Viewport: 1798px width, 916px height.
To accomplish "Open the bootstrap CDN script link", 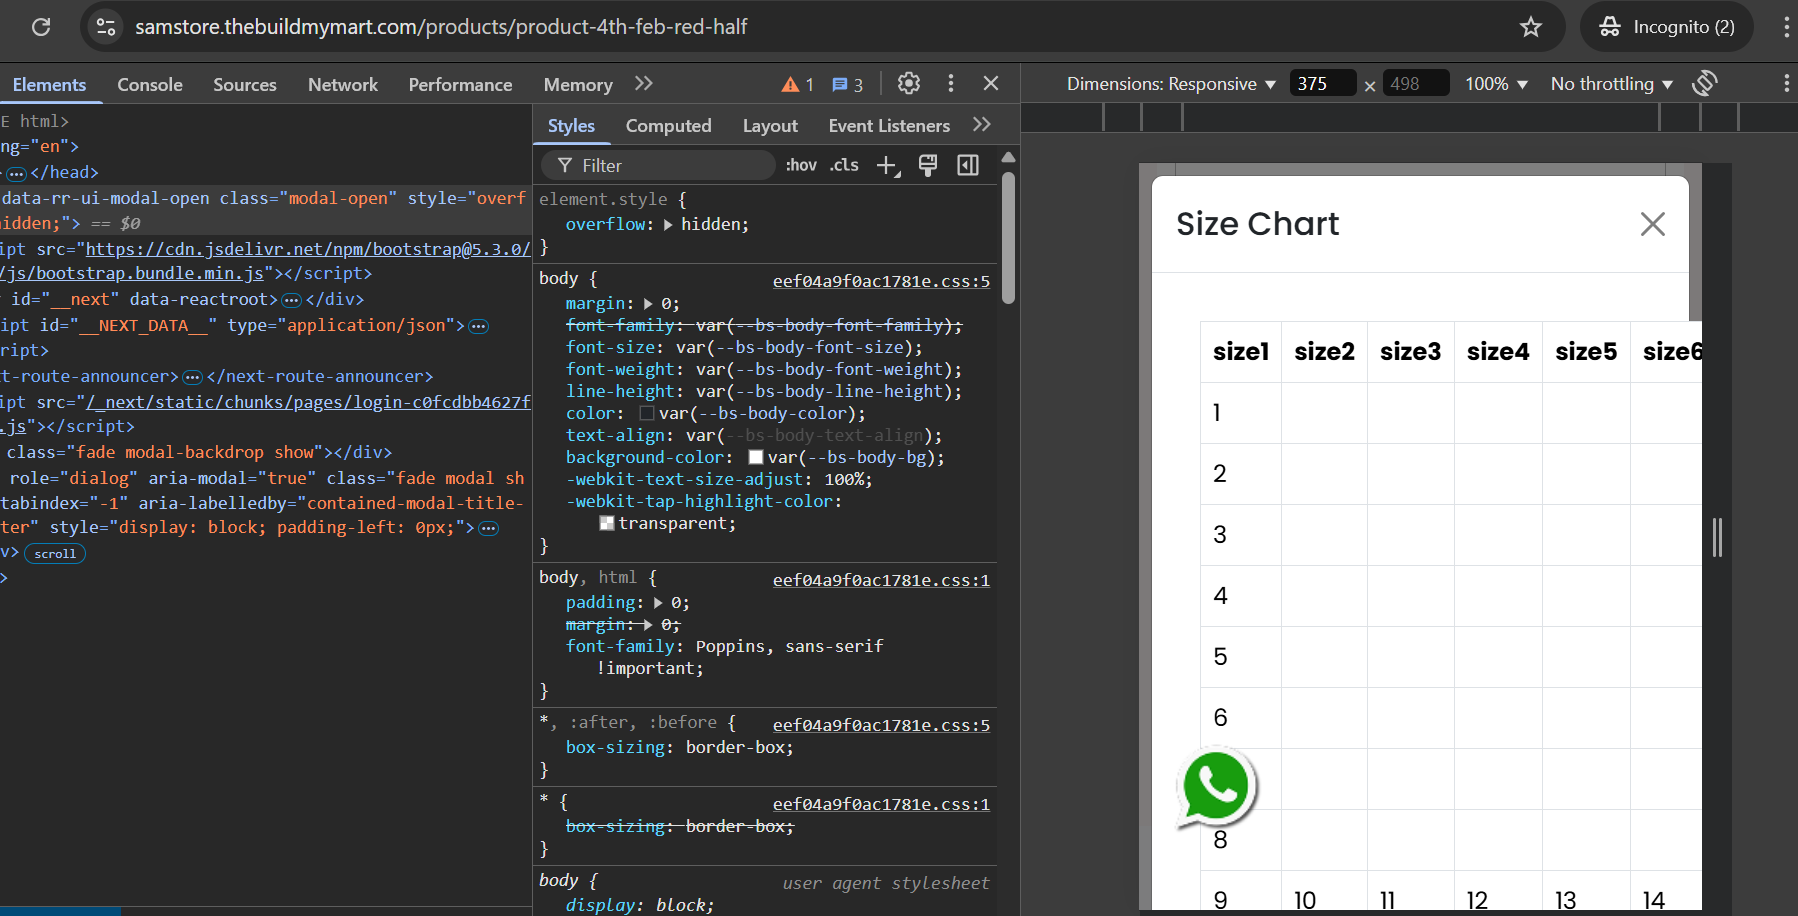I will pos(307,249).
